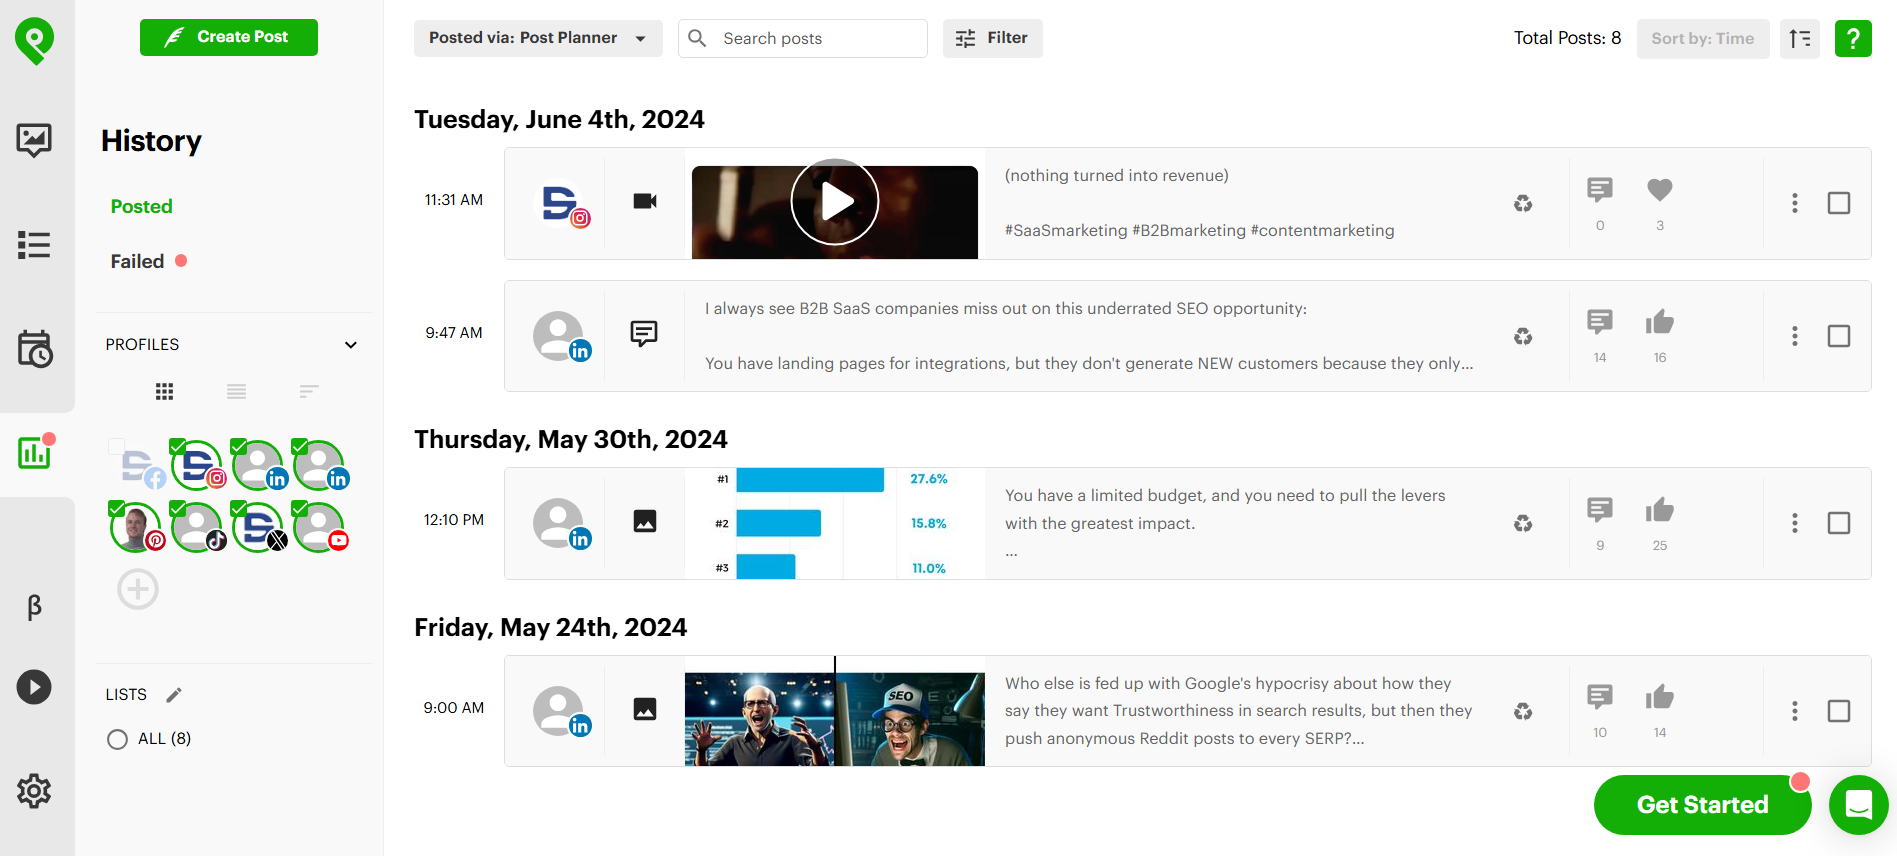Collapse the PROFILES section chevron

[x=351, y=345]
